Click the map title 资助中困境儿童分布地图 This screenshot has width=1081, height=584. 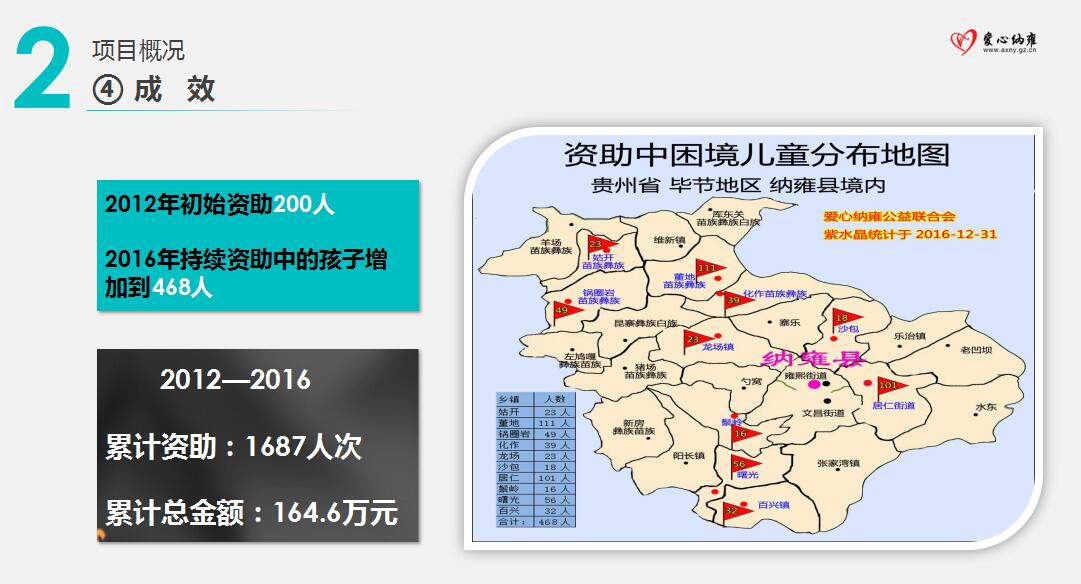757,154
